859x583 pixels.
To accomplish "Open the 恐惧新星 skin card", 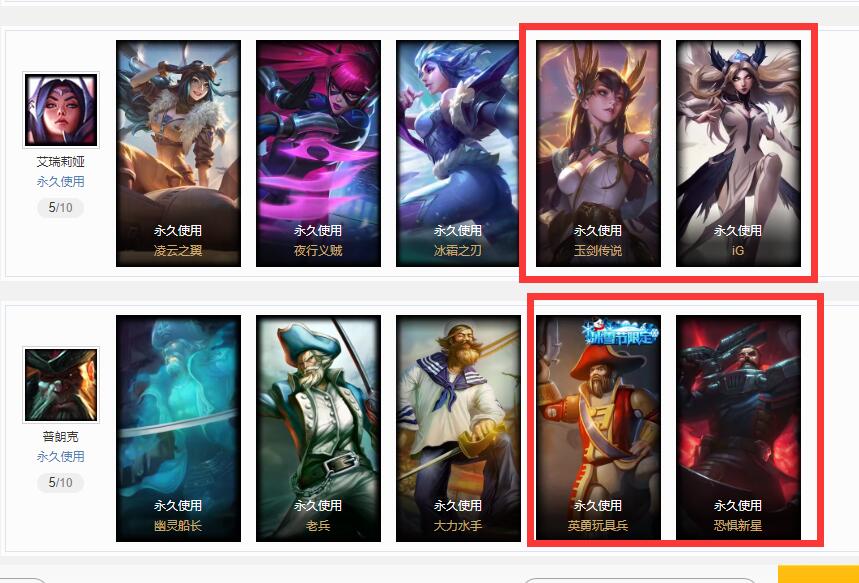I will [738, 428].
